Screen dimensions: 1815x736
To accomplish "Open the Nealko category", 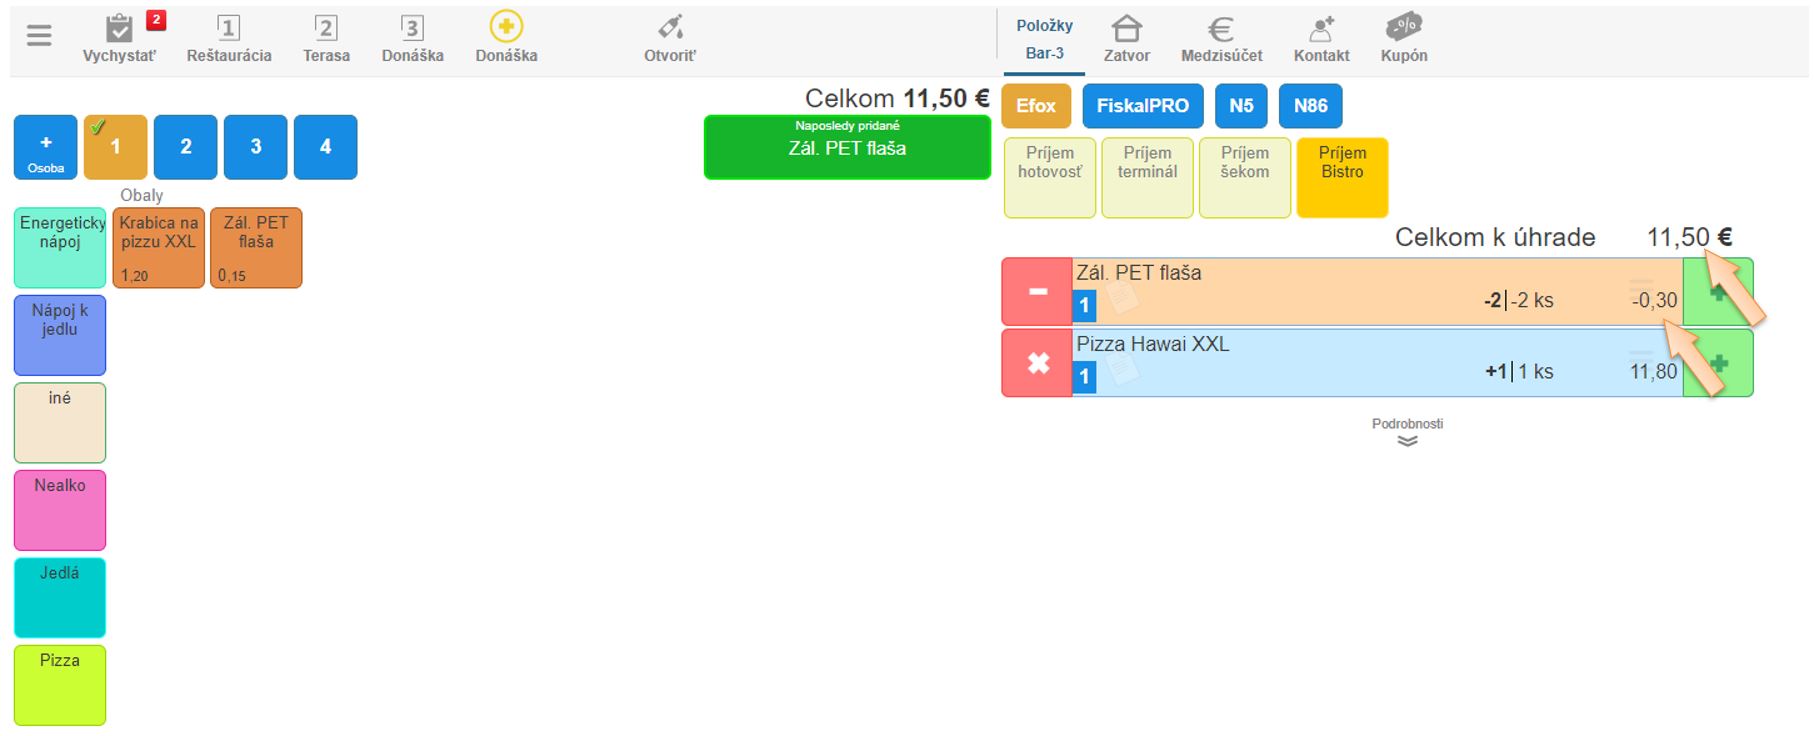I will [60, 510].
